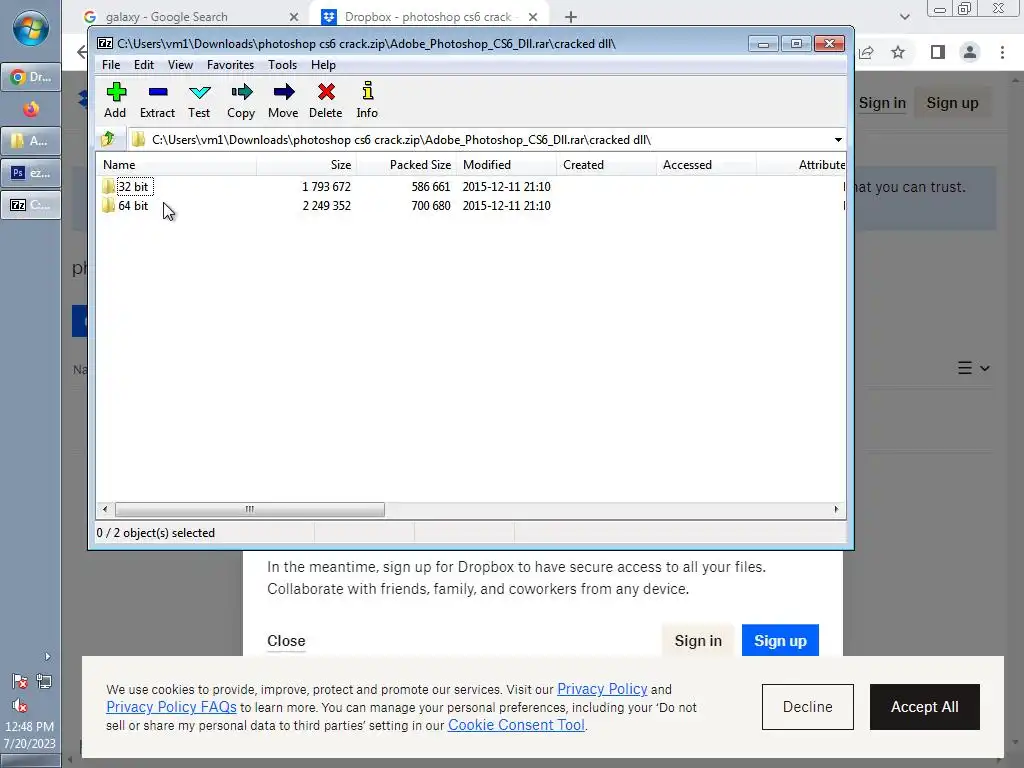This screenshot has width=1024, height=768.
Task: Expand the address path dropdown arrow
Action: click(x=838, y=140)
